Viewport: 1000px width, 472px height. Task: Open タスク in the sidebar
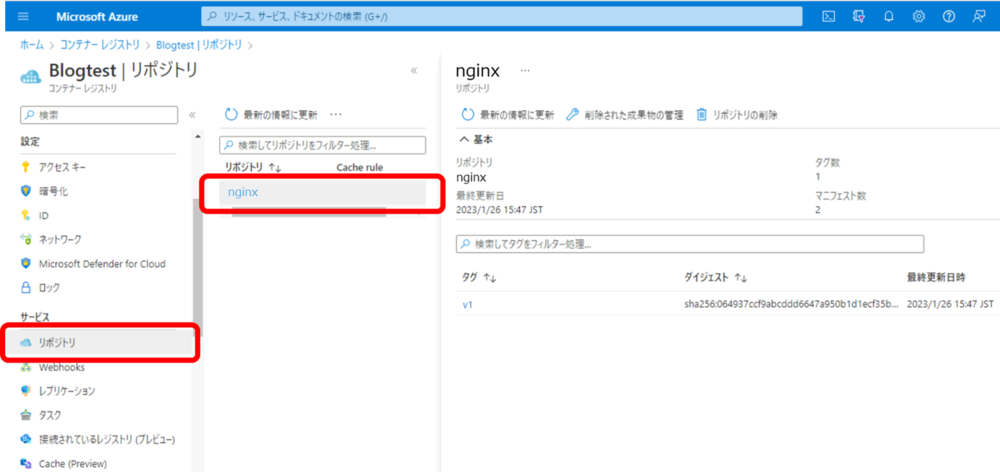tap(50, 415)
